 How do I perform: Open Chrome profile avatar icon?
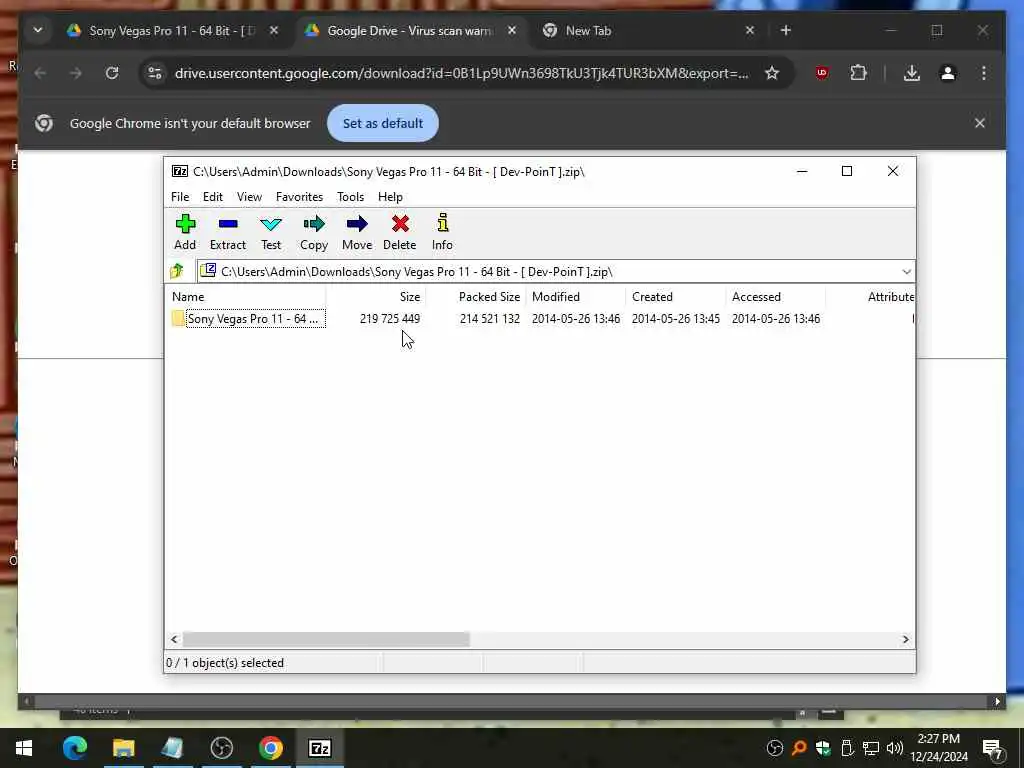(948, 73)
